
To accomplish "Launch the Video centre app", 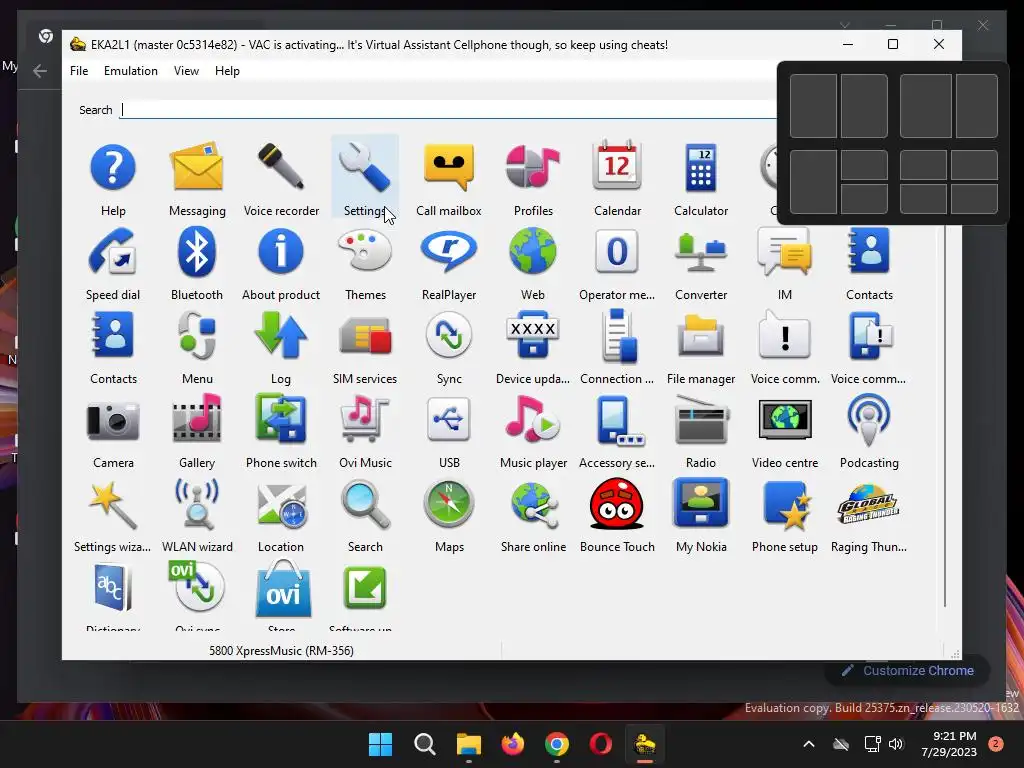I will [x=785, y=420].
